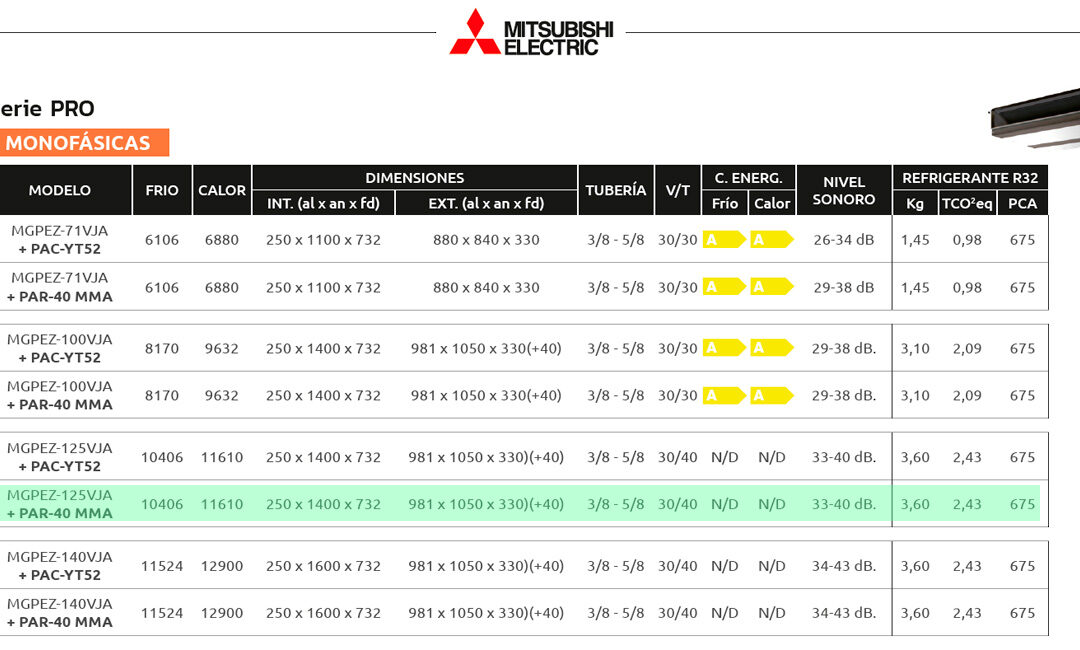Image resolution: width=1080 pixels, height=650 pixels.
Task: Click Calor energy A label for MGPEZ-71VJA + PAR-40 MMA
Action: [771, 287]
